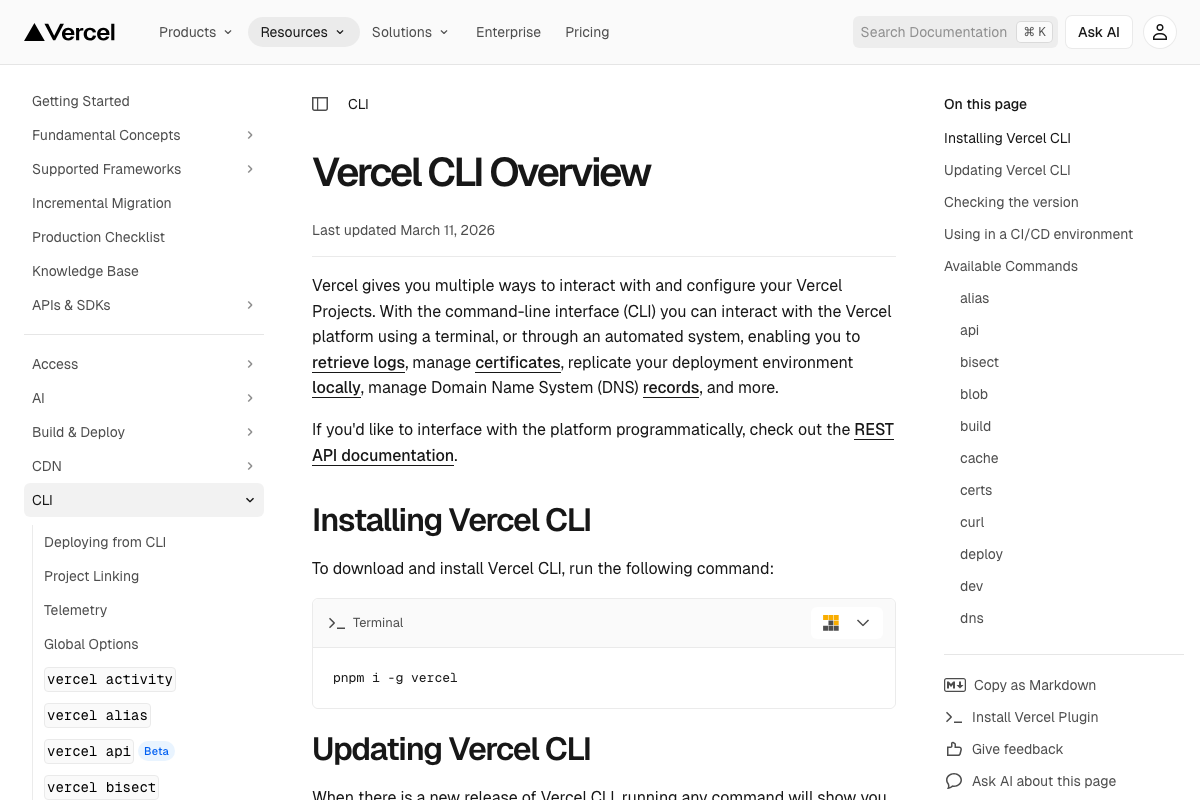The height and width of the screenshot is (800, 1200).
Task: Click the pnpm i -g vercel command text
Action: 395,678
